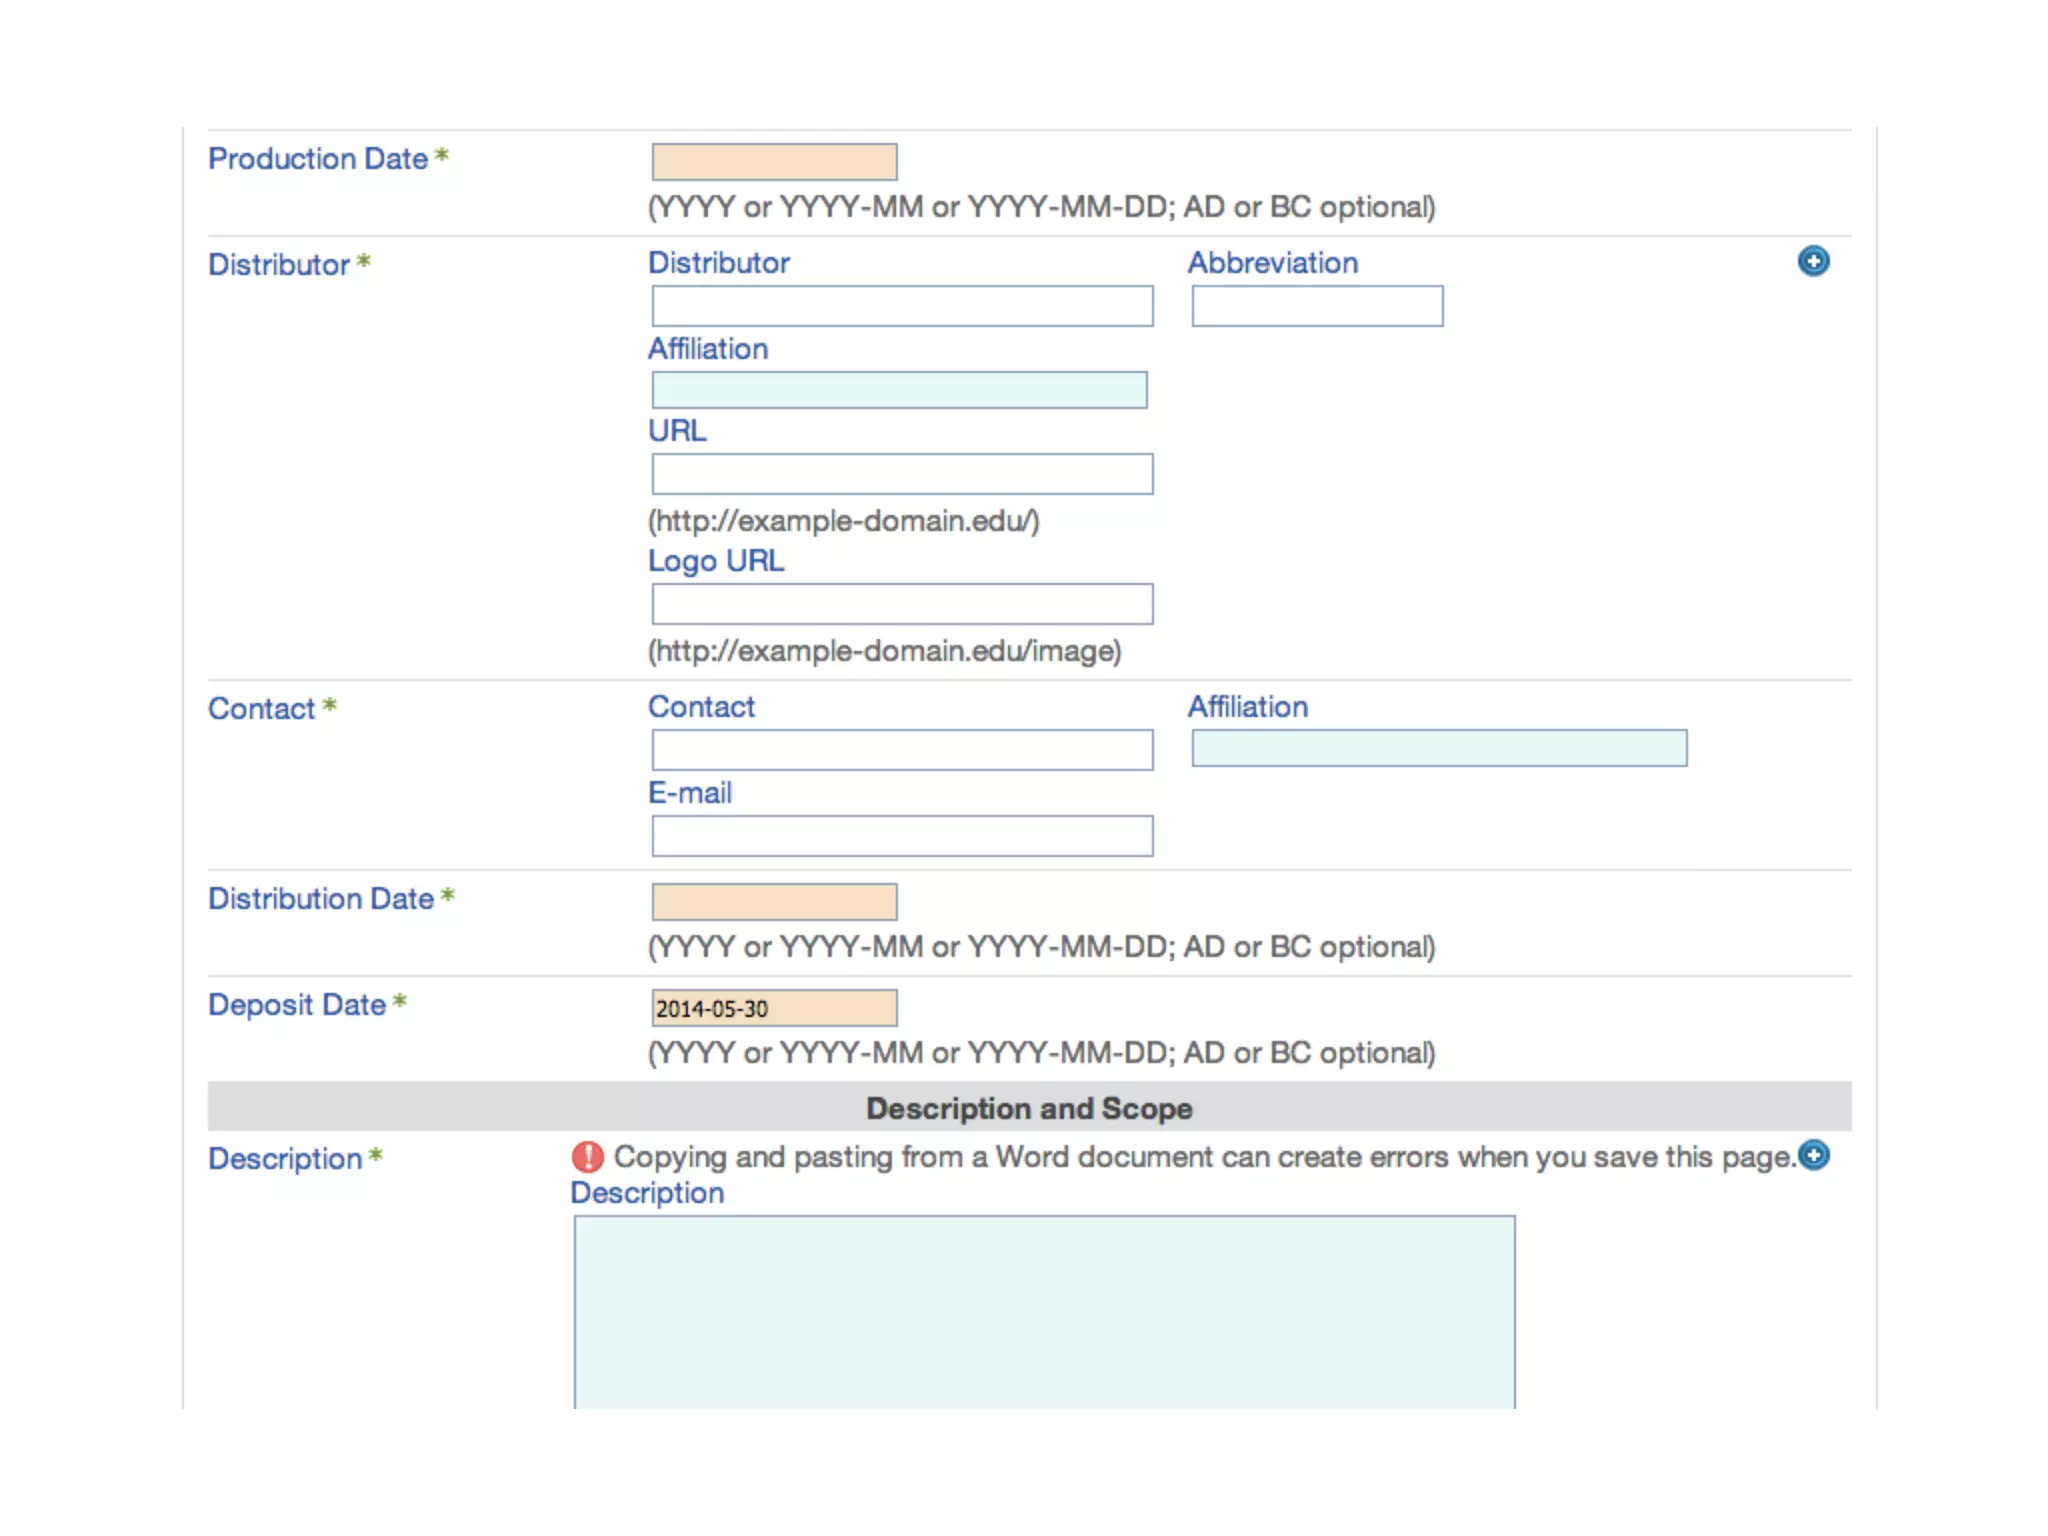Click the distributor URL input box
The image size is (2048, 1536).
point(902,474)
